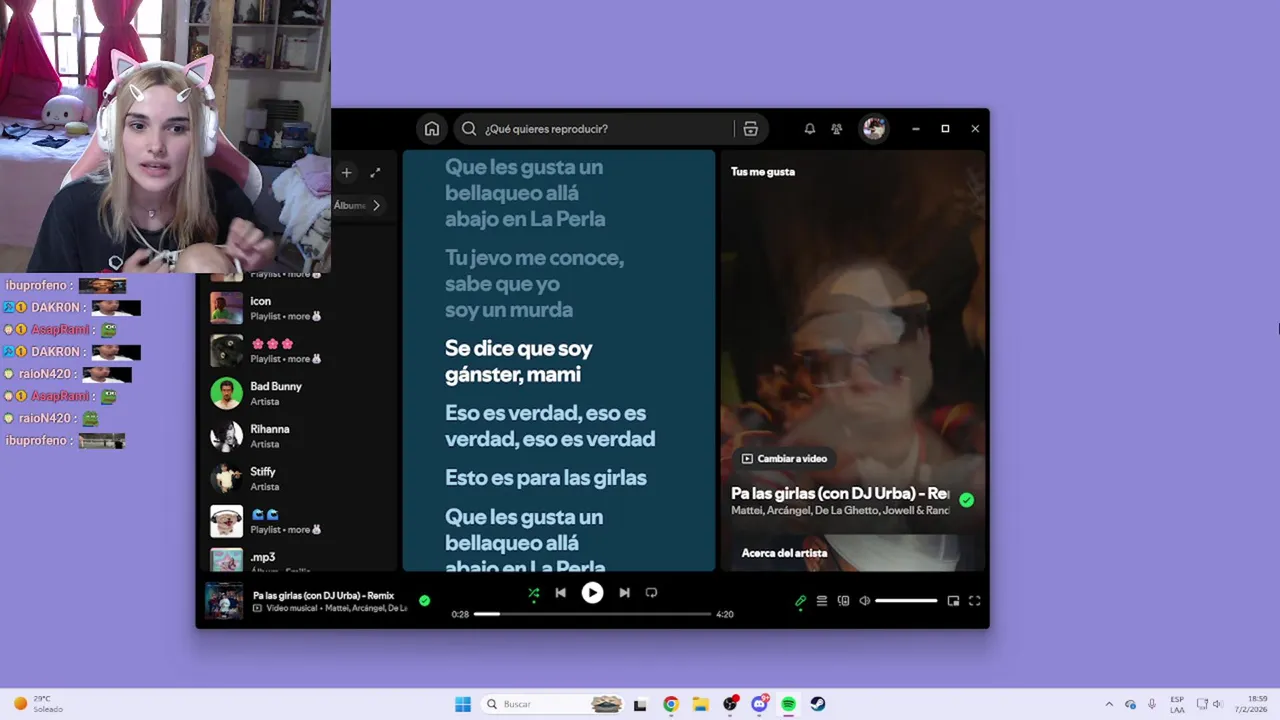Open the Browse icon in search bar

(750, 129)
